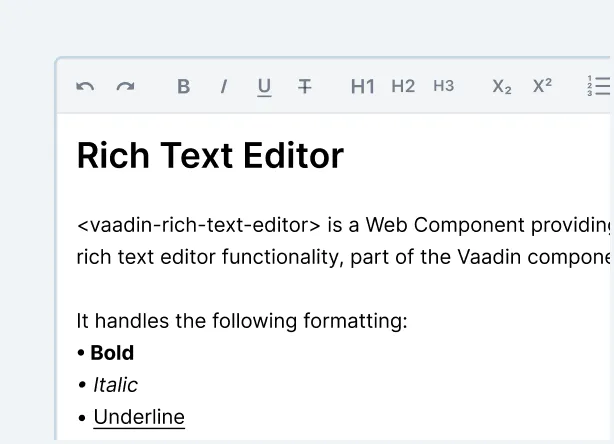The width and height of the screenshot is (614, 444).
Task: Apply strikethrough formatting from the toolbar
Action: 304,87
